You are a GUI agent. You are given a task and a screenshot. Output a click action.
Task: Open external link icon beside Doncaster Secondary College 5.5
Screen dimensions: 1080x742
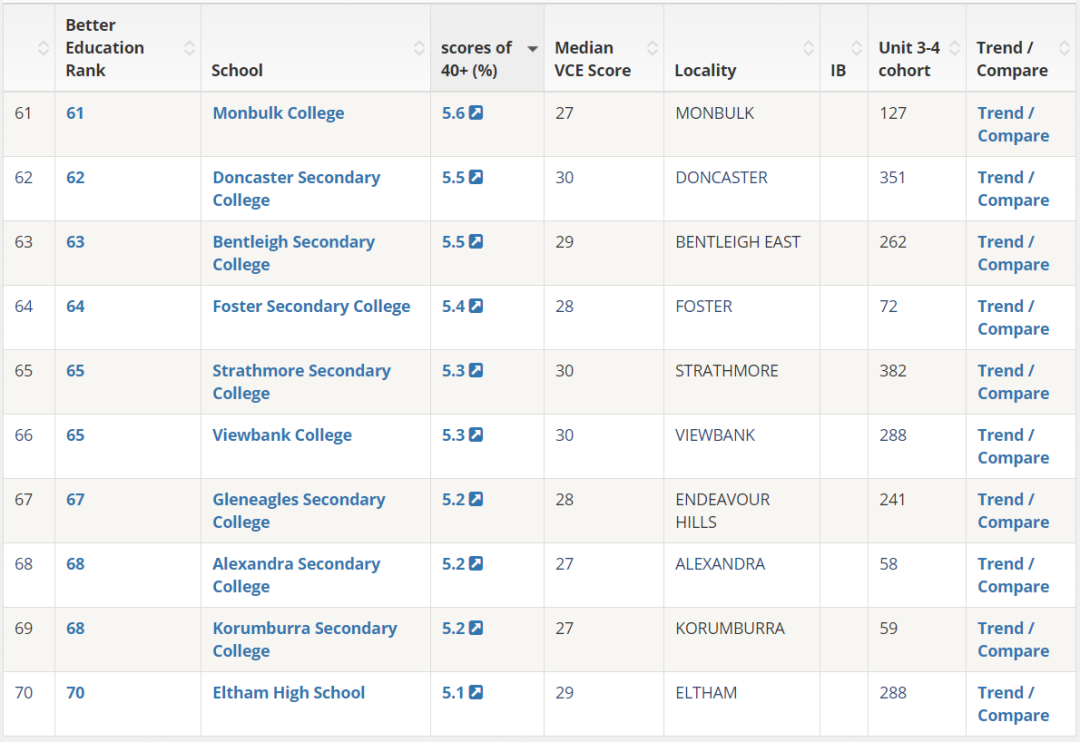476,177
